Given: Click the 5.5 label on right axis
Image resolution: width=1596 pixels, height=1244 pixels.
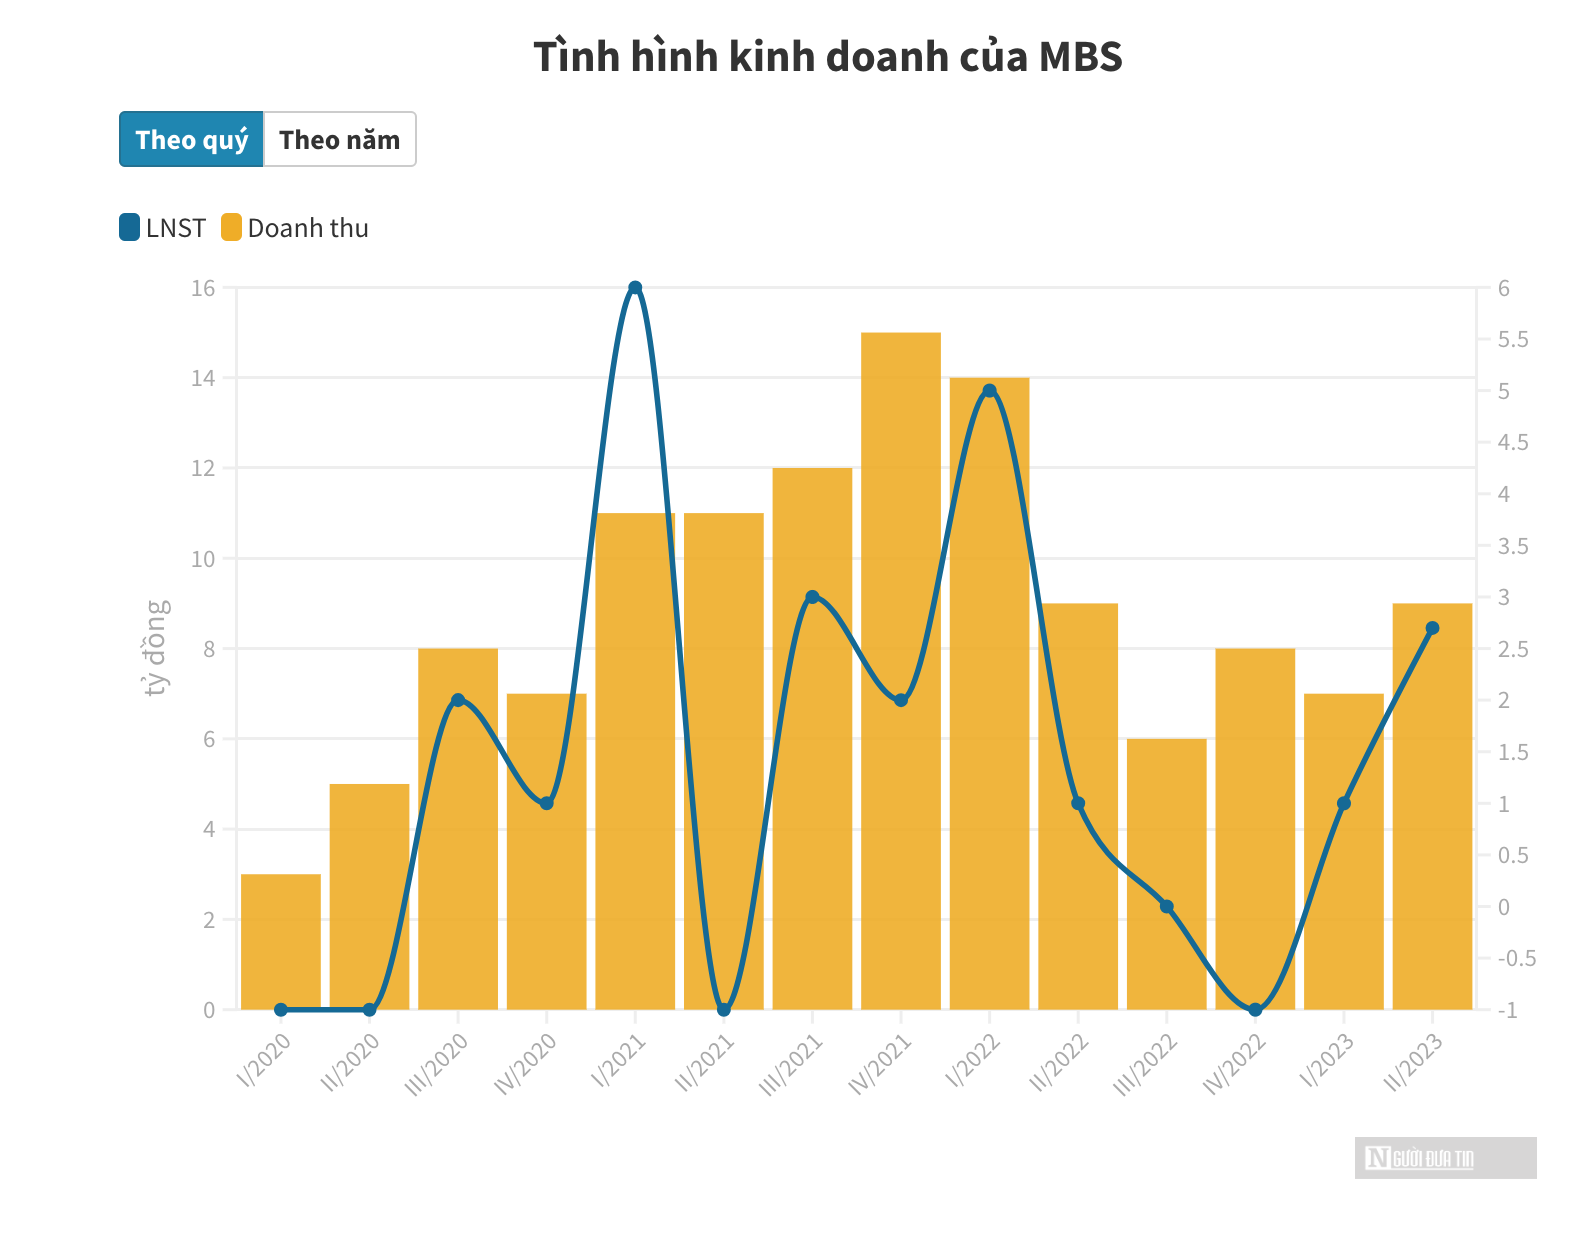Looking at the screenshot, I should click(x=1513, y=340).
